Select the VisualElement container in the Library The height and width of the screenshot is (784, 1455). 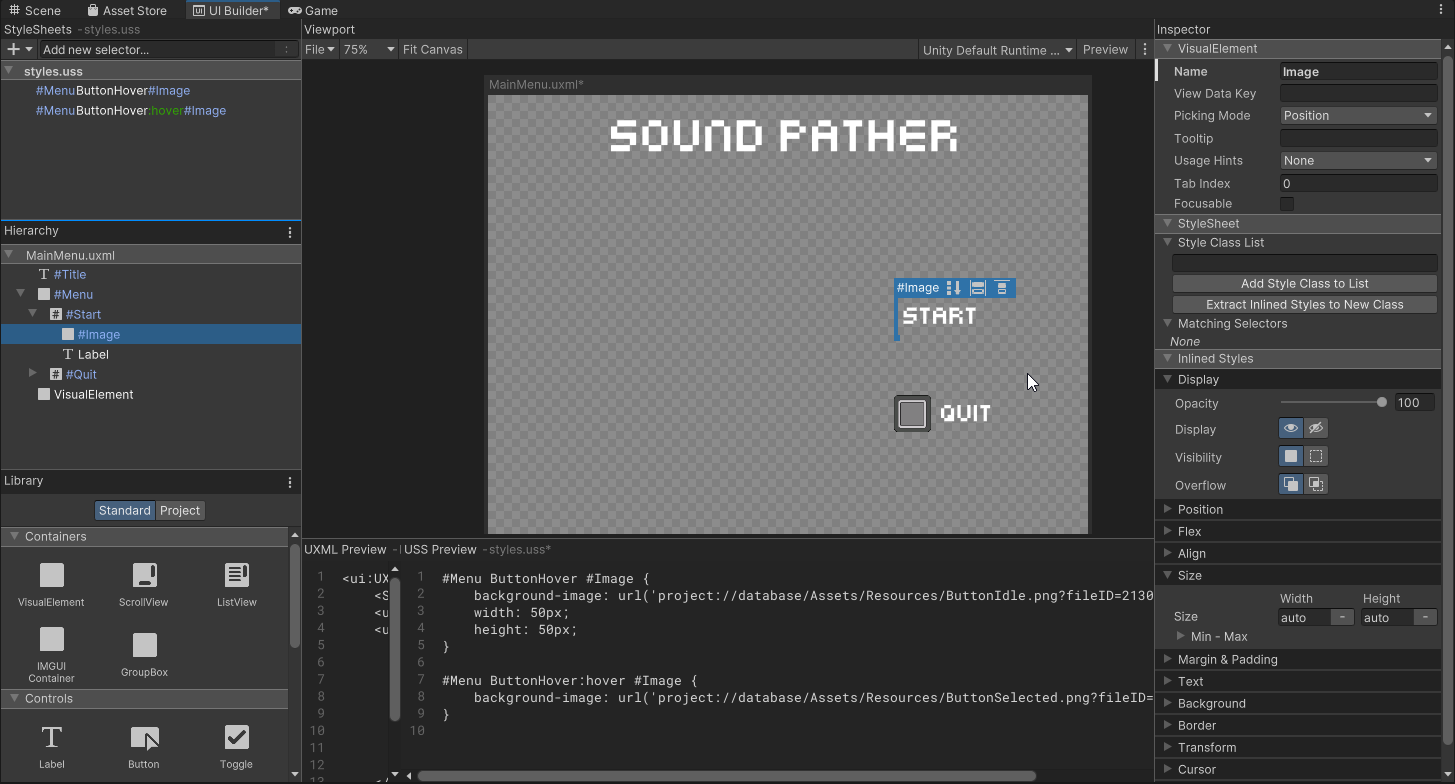tap(51, 585)
